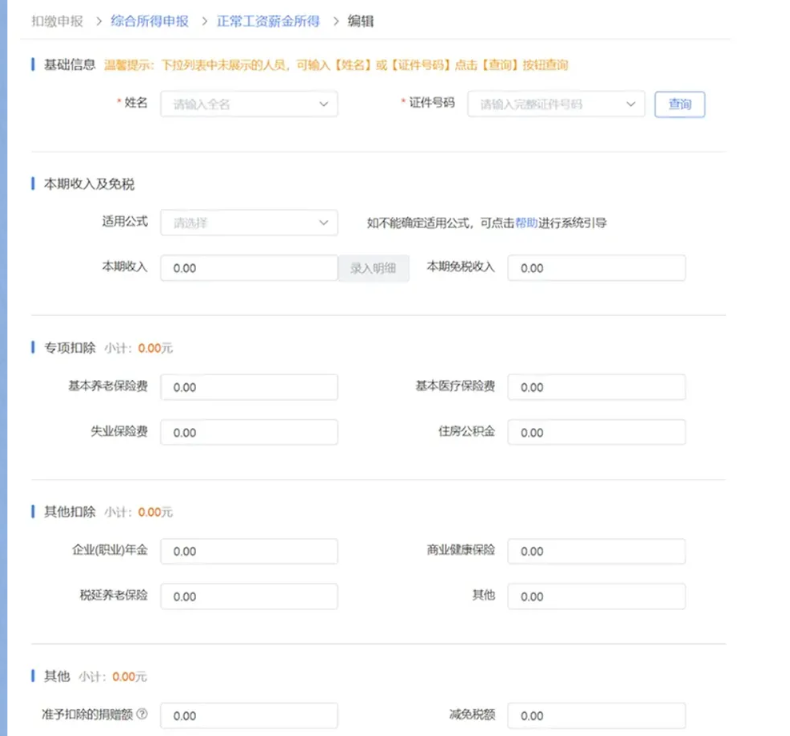Click the 帮助 link
The height and width of the screenshot is (736, 790).
(526, 223)
